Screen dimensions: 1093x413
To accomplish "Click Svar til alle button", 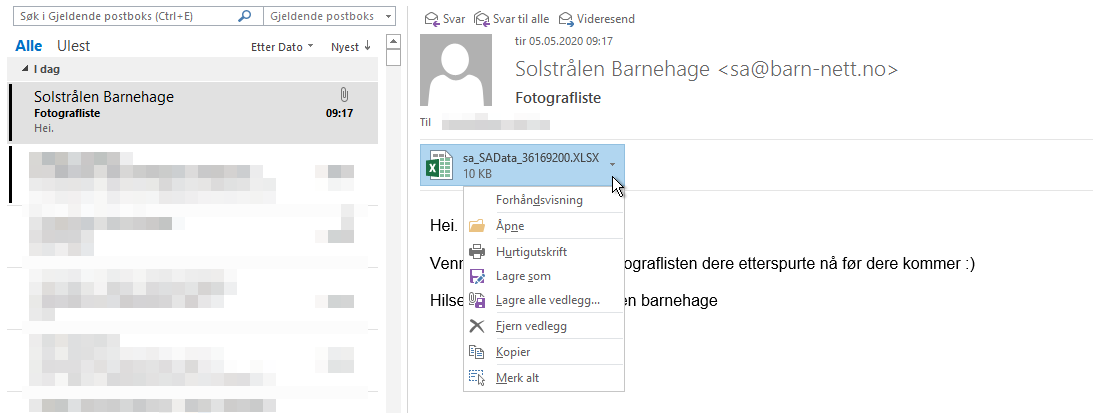I will coord(511,19).
